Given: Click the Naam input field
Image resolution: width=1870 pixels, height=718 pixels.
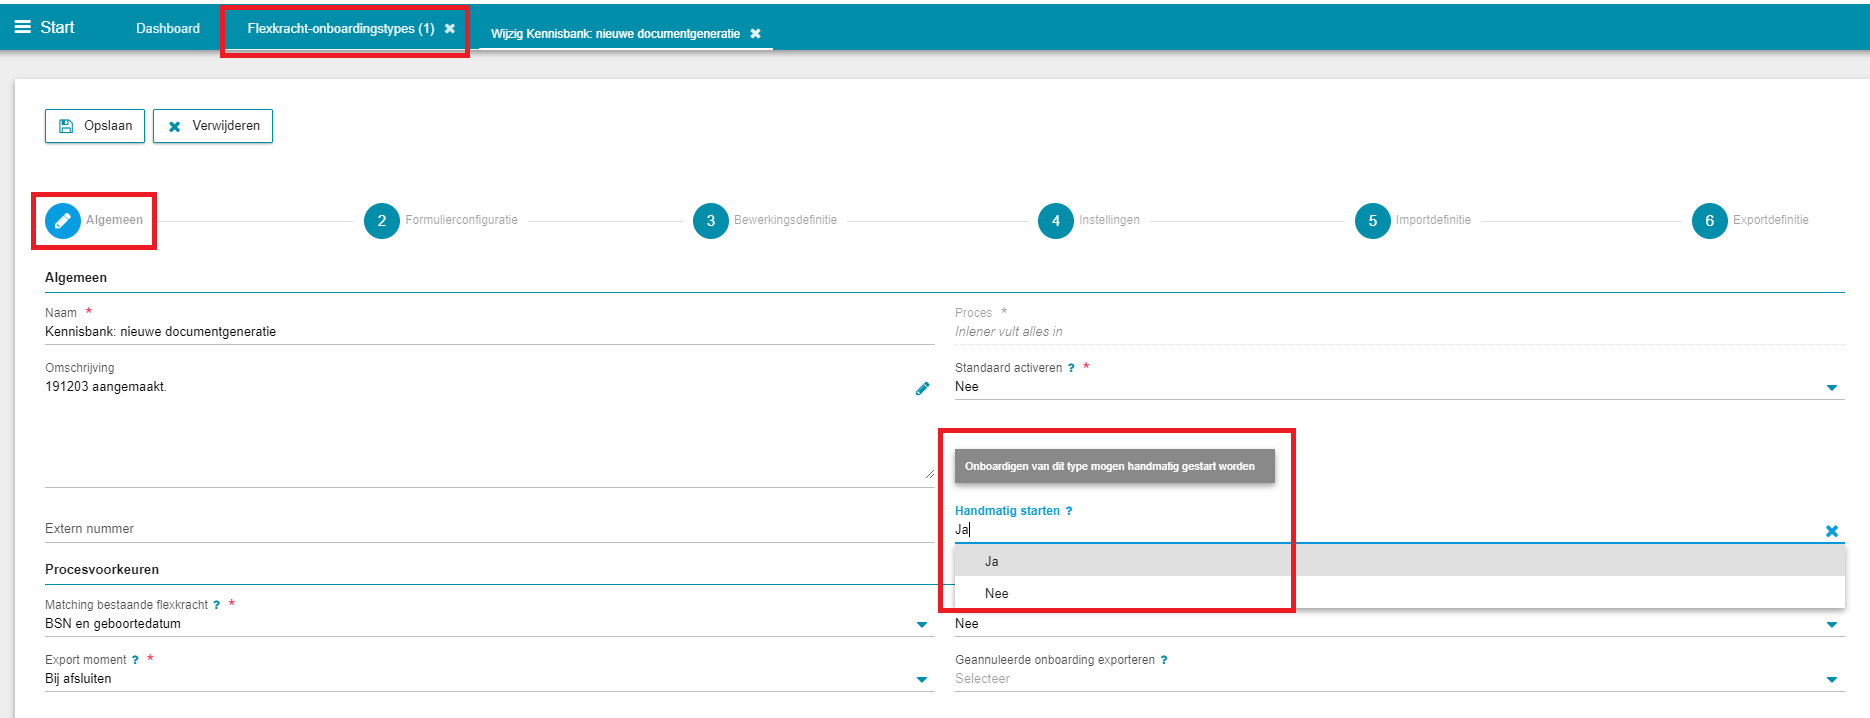Looking at the screenshot, I should point(490,332).
